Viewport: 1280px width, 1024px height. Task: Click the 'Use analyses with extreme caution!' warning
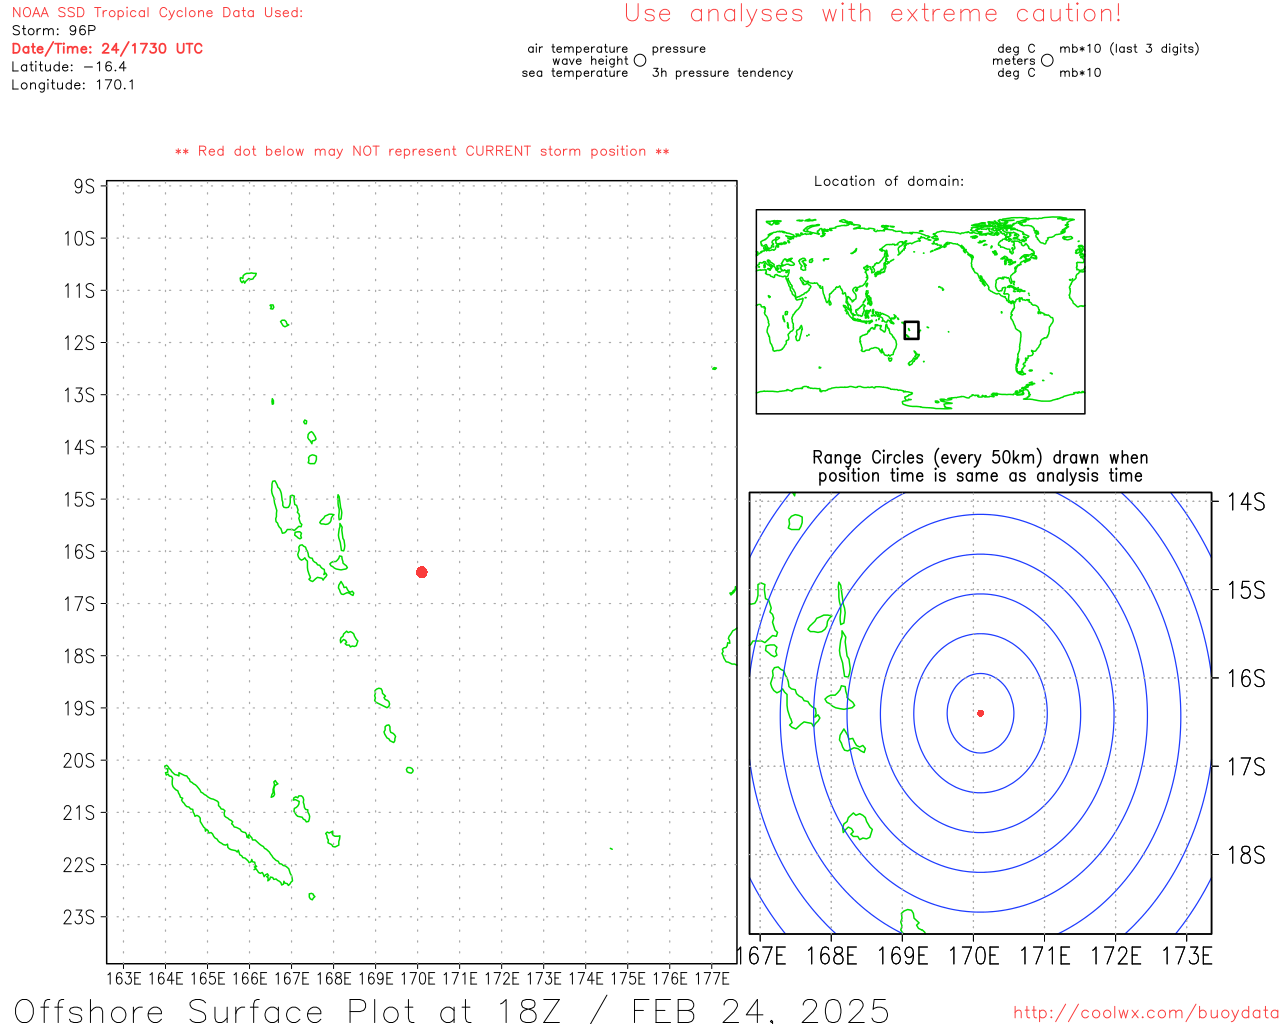(x=873, y=14)
